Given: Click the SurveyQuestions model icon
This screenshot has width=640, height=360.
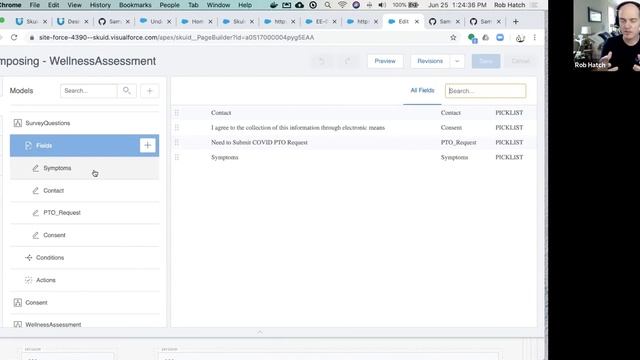Looking at the screenshot, I should click(18, 123).
